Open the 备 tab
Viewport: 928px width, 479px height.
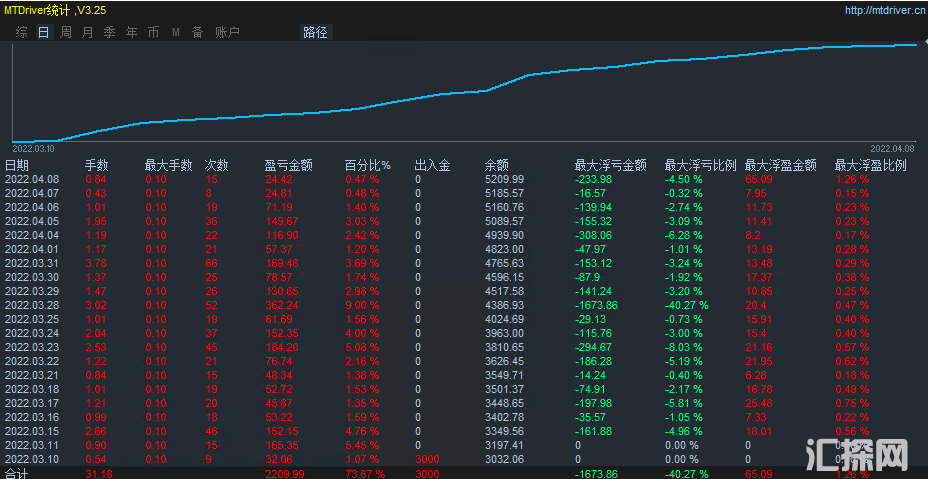point(197,33)
